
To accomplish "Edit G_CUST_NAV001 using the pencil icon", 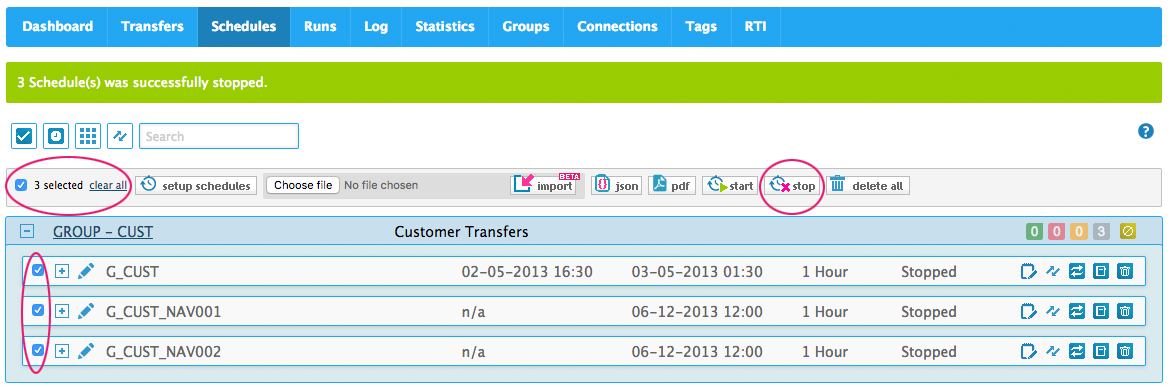I will [86, 310].
